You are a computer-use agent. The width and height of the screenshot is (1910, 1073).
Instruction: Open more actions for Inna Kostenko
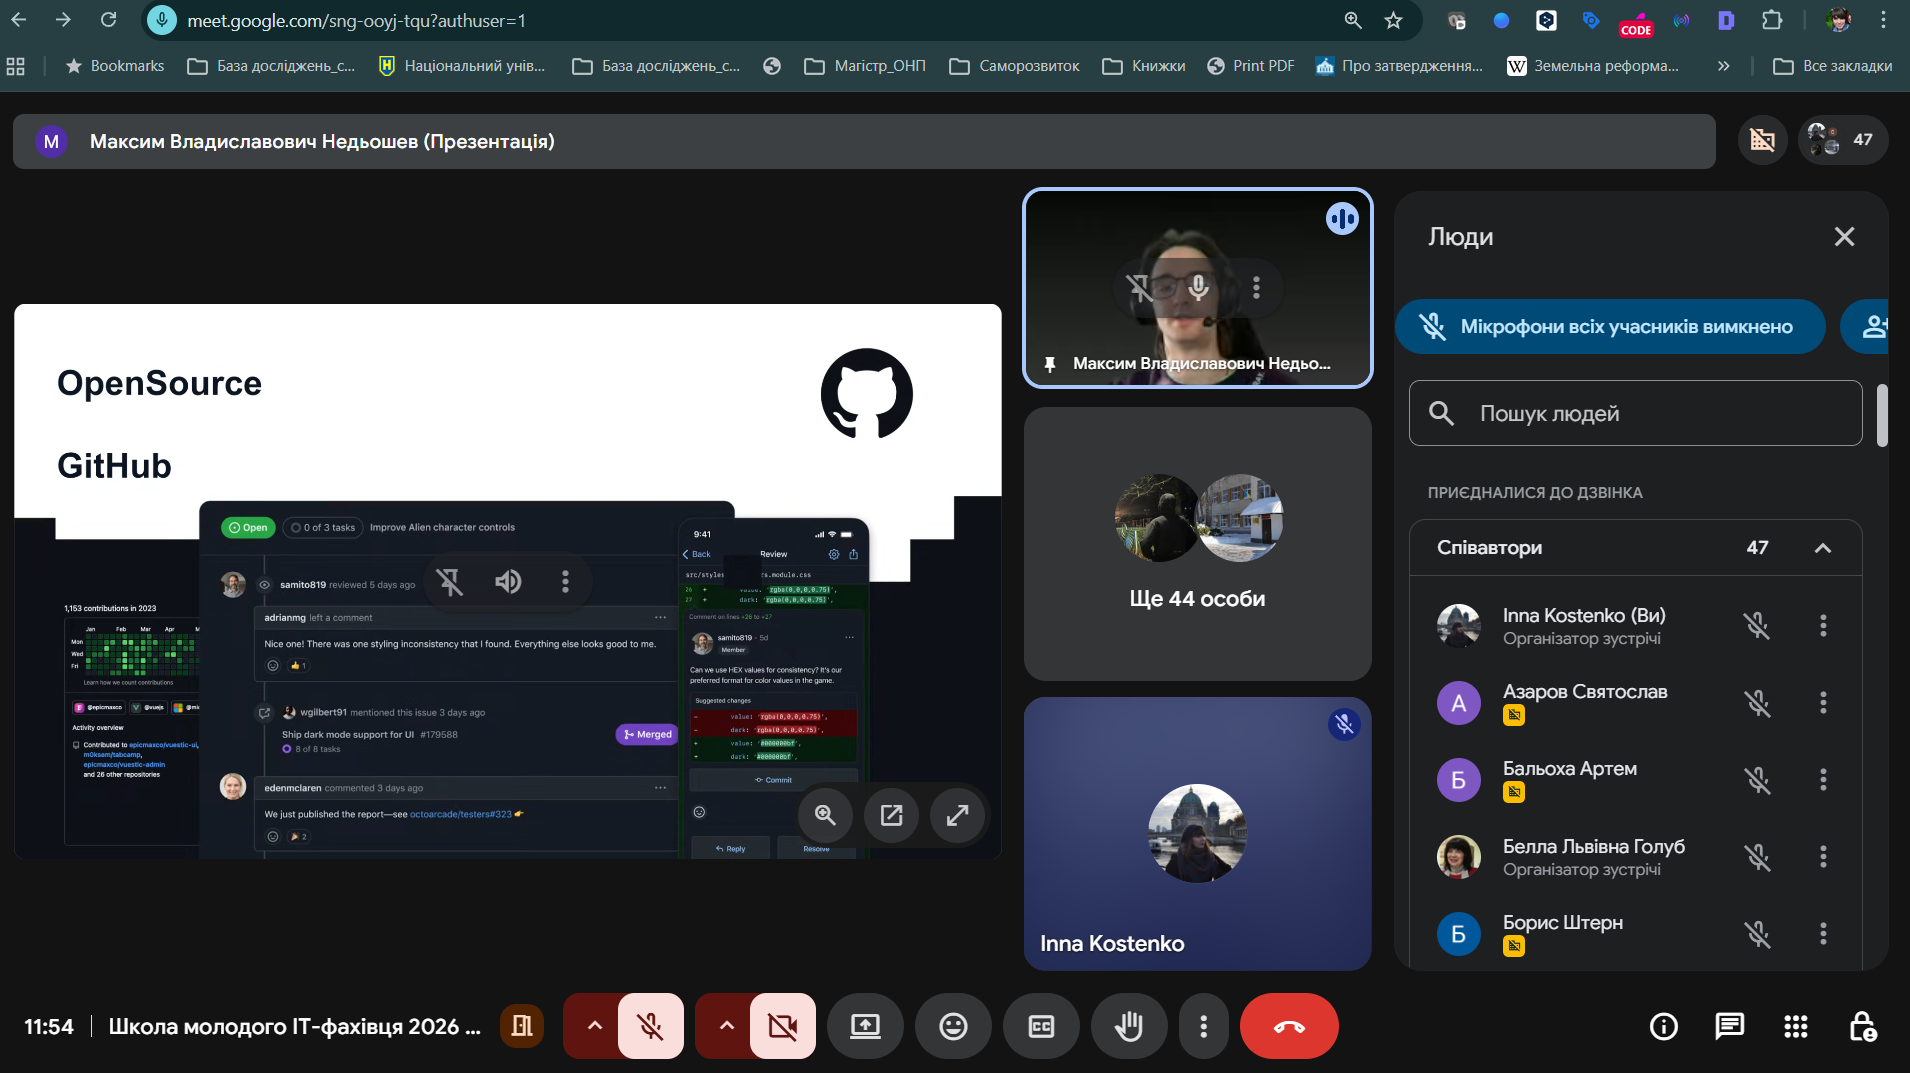1823,626
